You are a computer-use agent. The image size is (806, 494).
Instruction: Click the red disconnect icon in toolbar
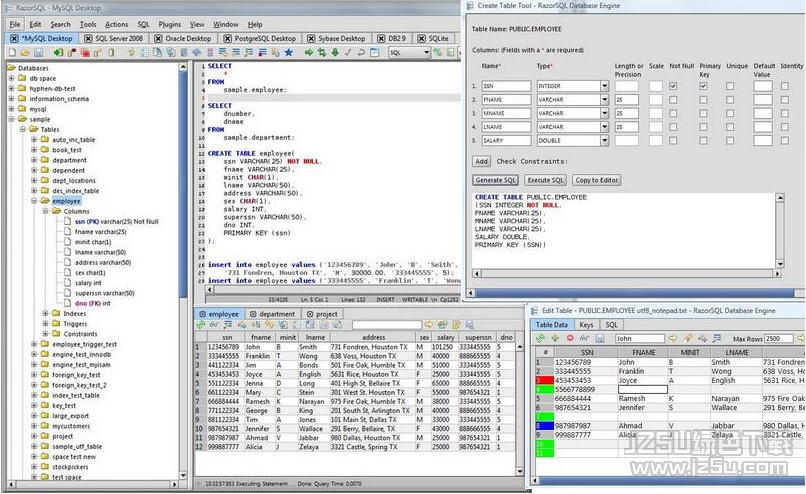coord(85,52)
